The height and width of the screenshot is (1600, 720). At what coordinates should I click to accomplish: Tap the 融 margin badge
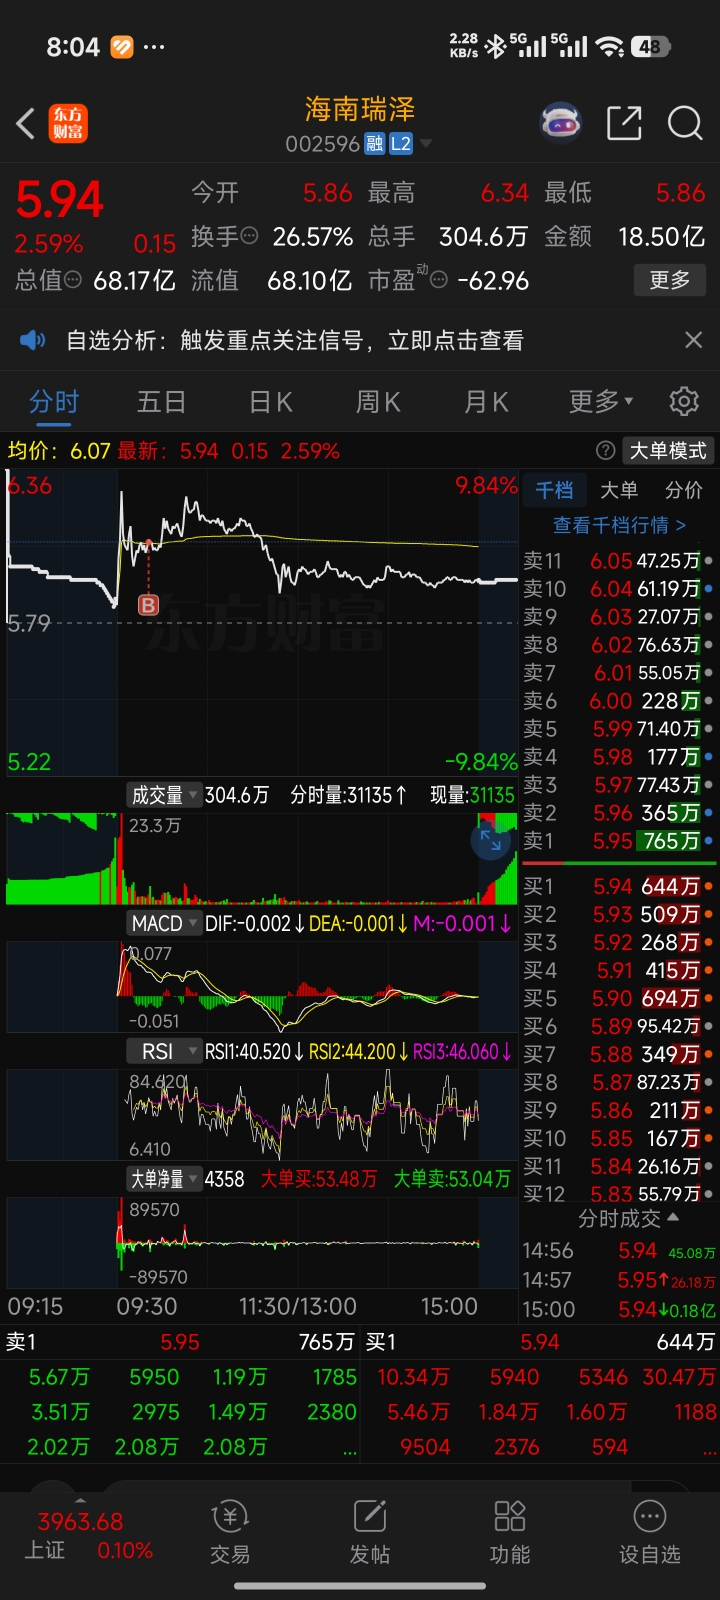374,144
